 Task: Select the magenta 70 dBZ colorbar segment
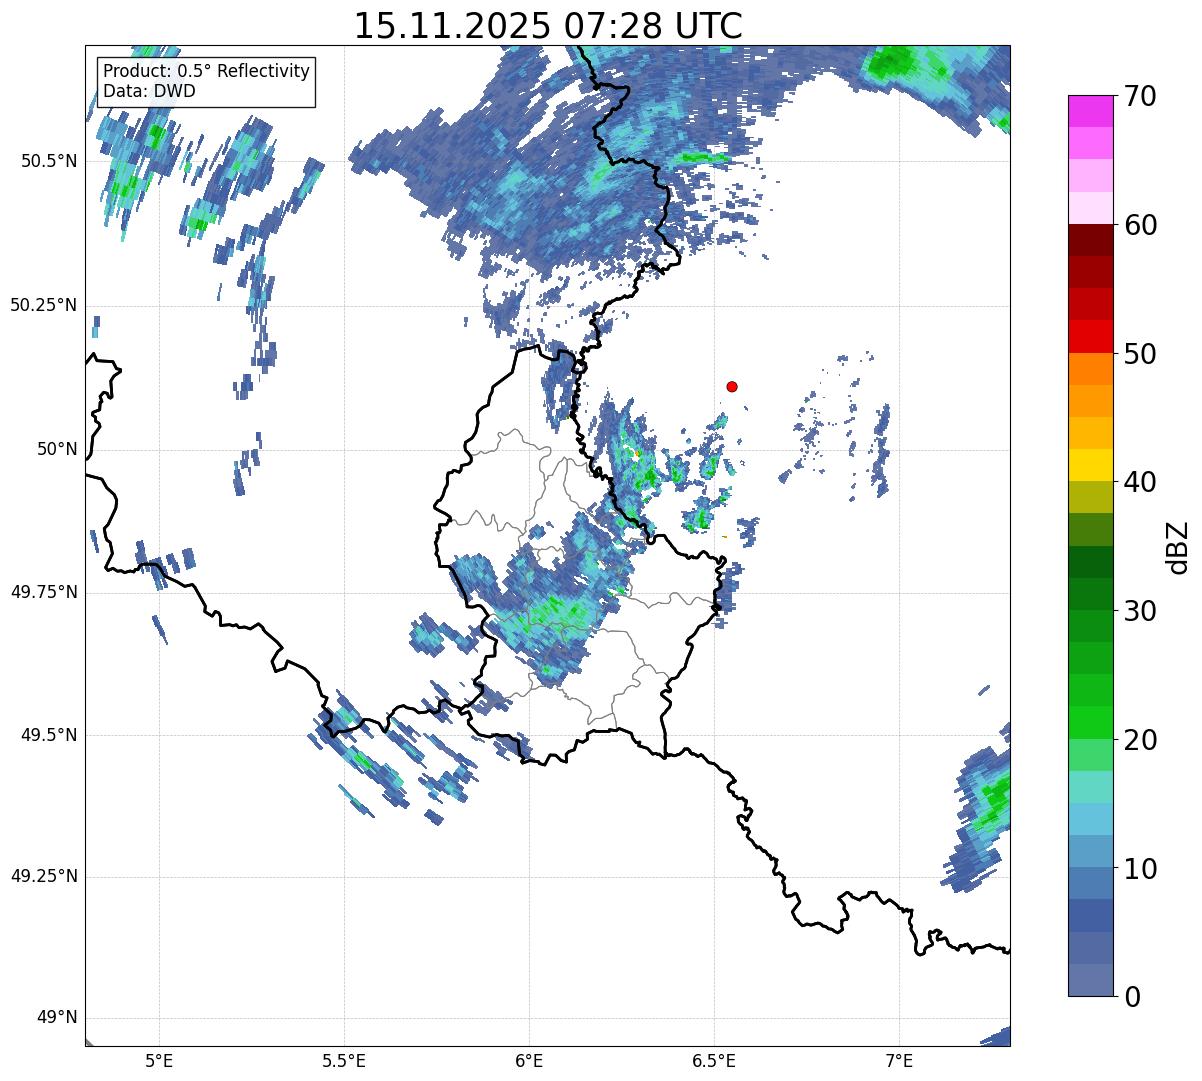point(1090,111)
